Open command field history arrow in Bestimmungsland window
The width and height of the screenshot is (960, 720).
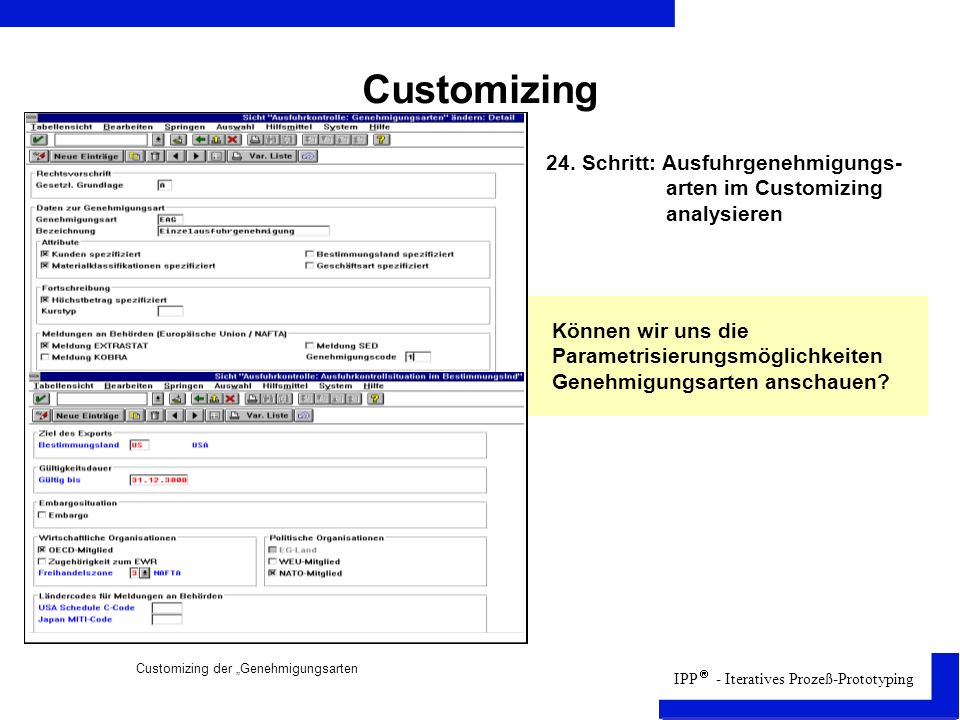[x=158, y=399]
